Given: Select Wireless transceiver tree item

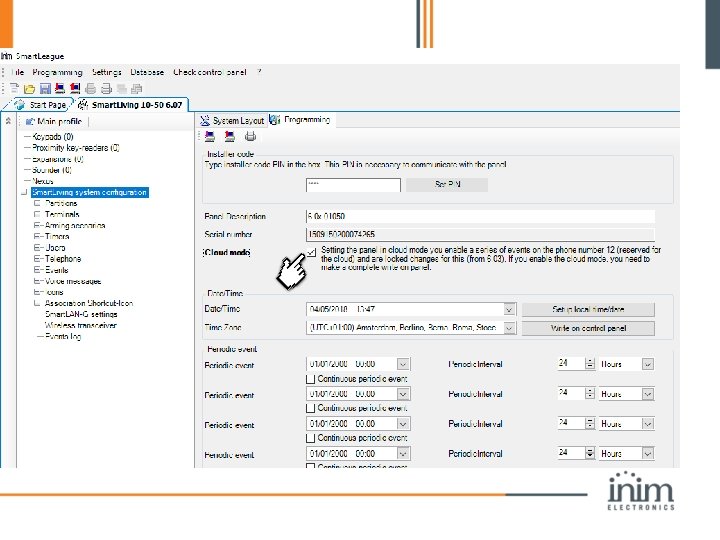Looking at the screenshot, I should point(80,326).
